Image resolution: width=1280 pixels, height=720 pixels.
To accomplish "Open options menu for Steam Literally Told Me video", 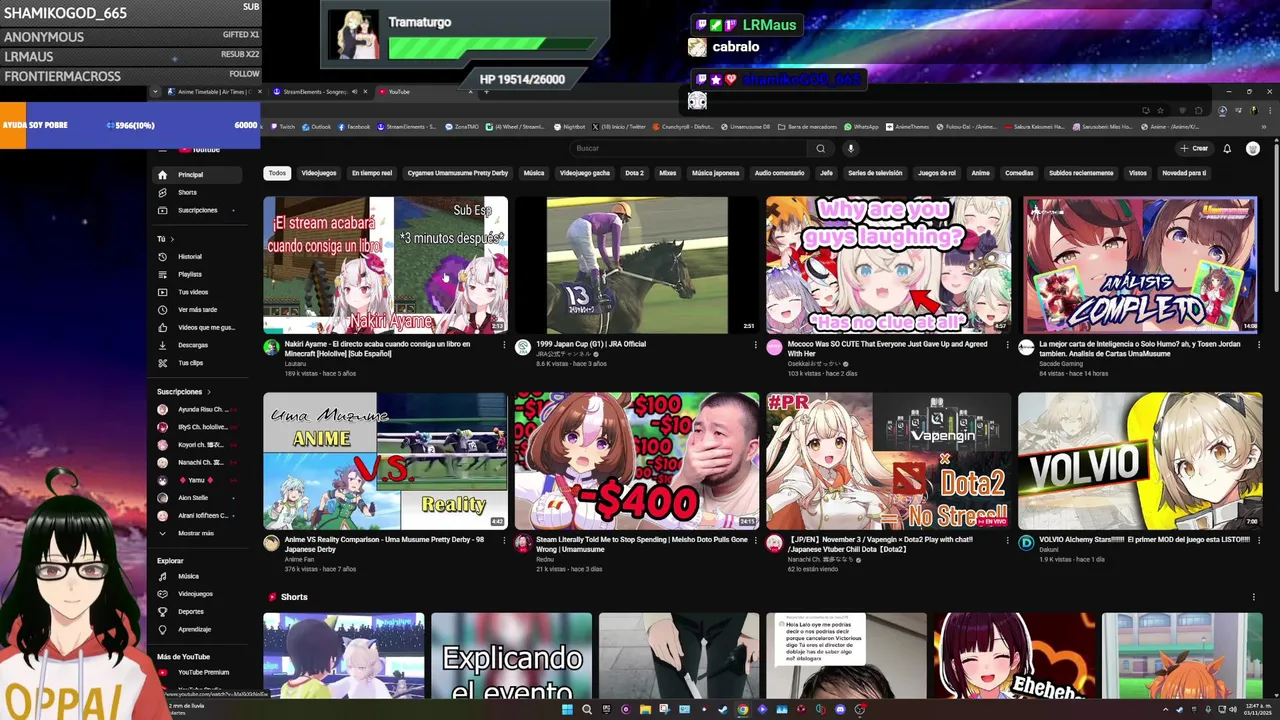I will (x=755, y=540).
